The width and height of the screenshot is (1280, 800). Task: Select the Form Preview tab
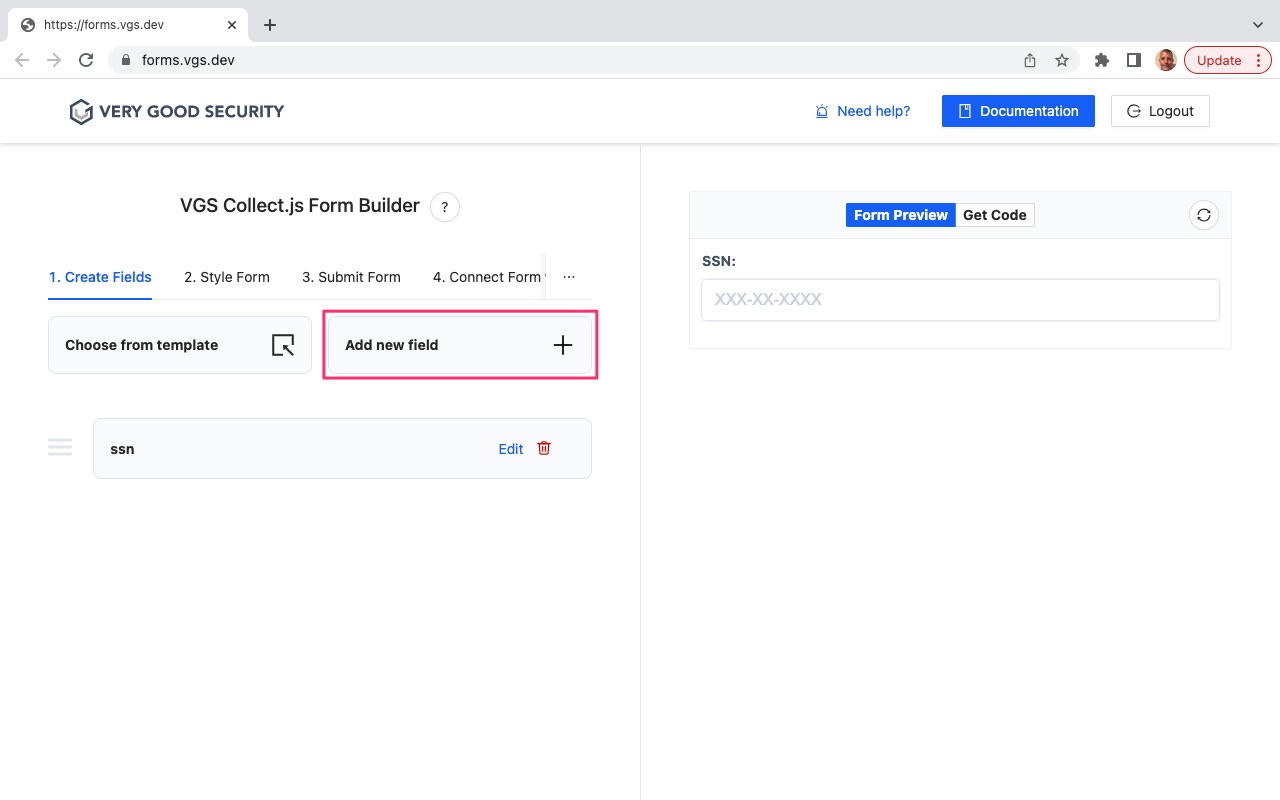pos(901,215)
